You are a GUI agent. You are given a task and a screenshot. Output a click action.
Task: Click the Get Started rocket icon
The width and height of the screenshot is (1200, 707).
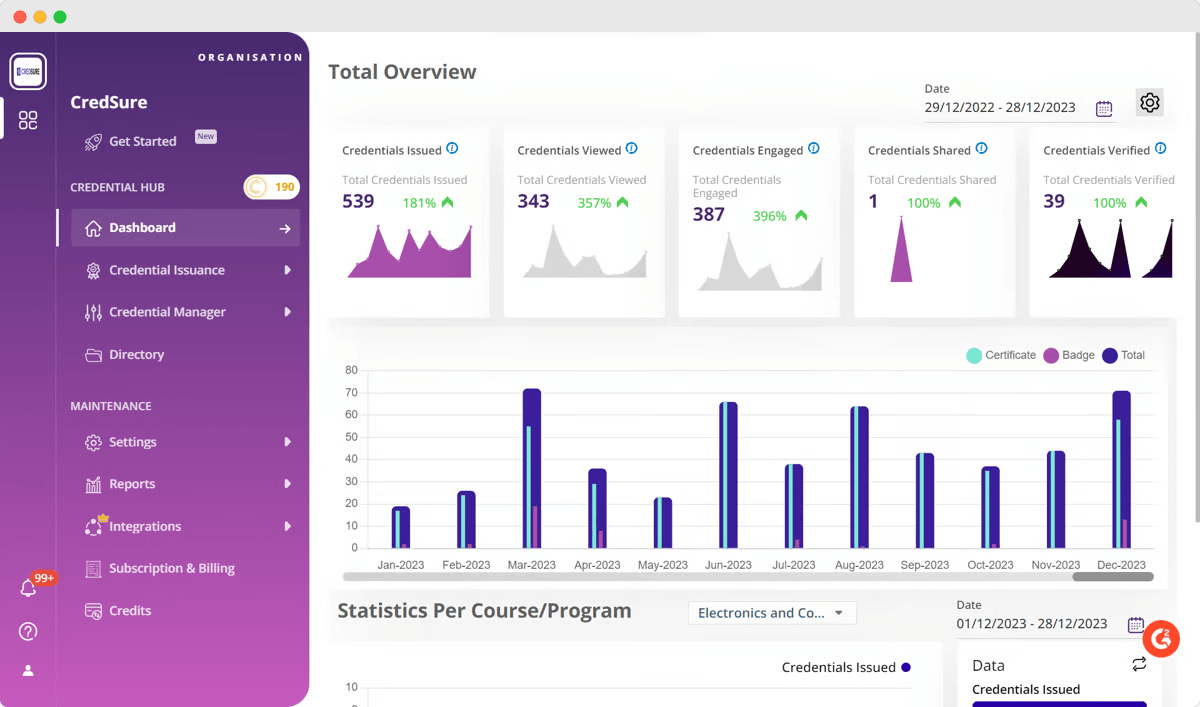click(x=93, y=142)
